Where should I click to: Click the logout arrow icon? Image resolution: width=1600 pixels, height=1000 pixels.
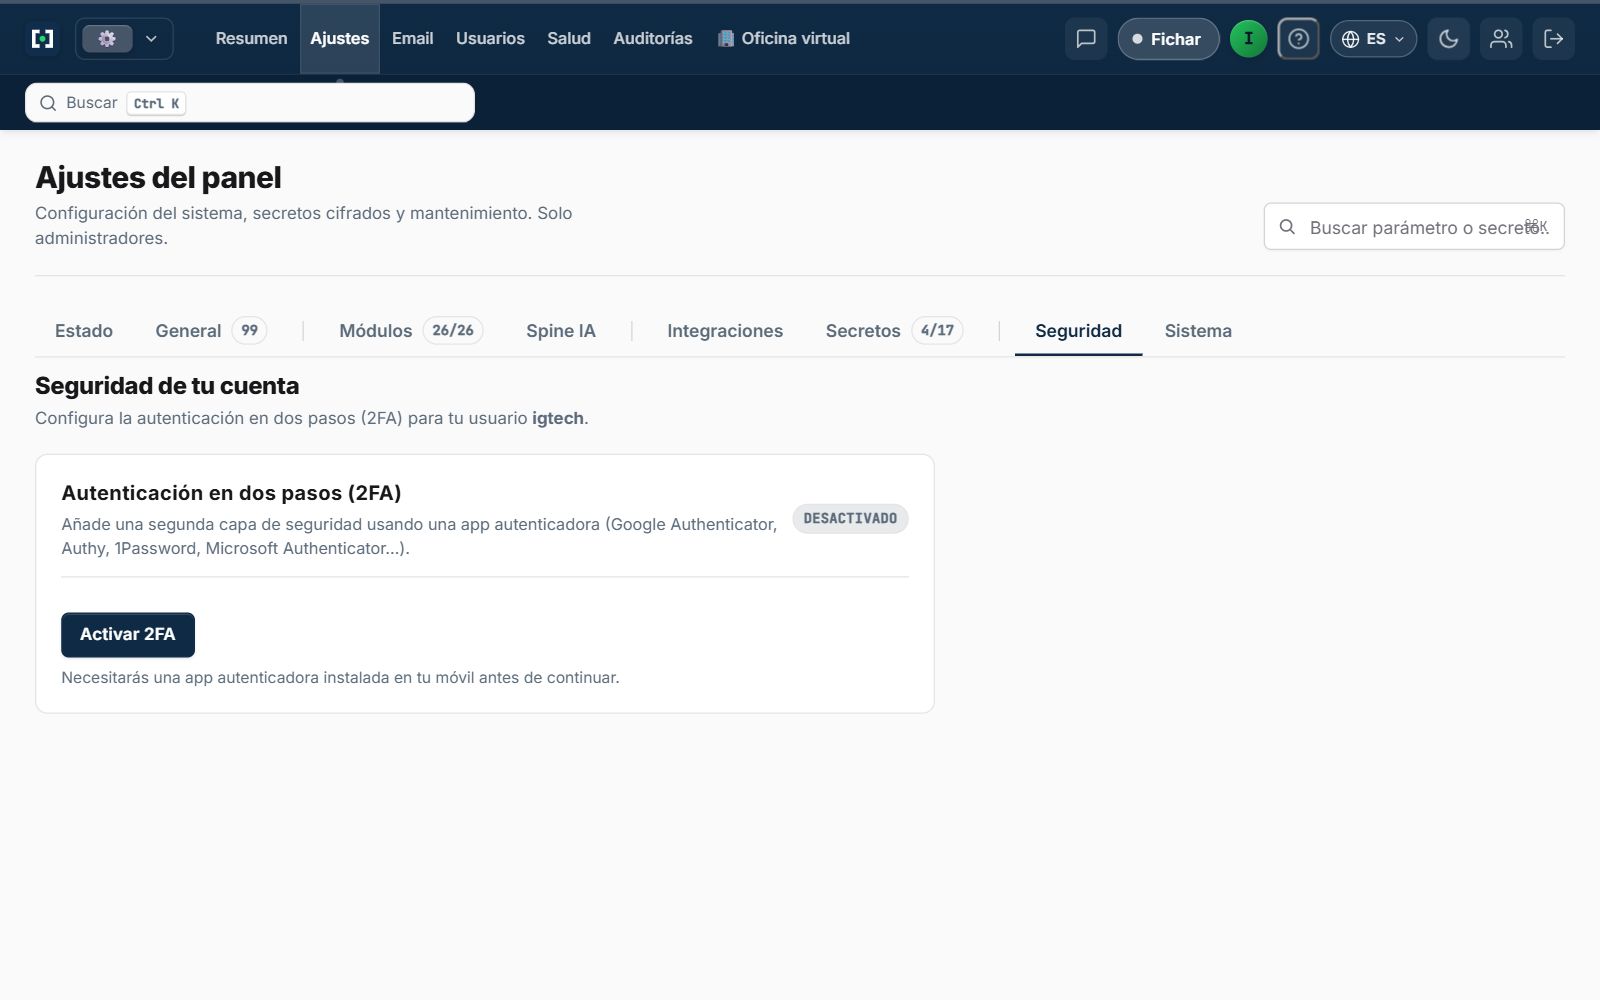1553,39
